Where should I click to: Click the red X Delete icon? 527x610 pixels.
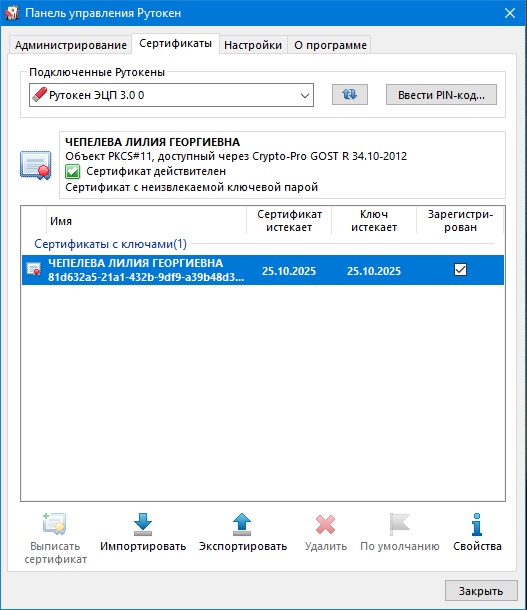pyautogui.click(x=325, y=524)
